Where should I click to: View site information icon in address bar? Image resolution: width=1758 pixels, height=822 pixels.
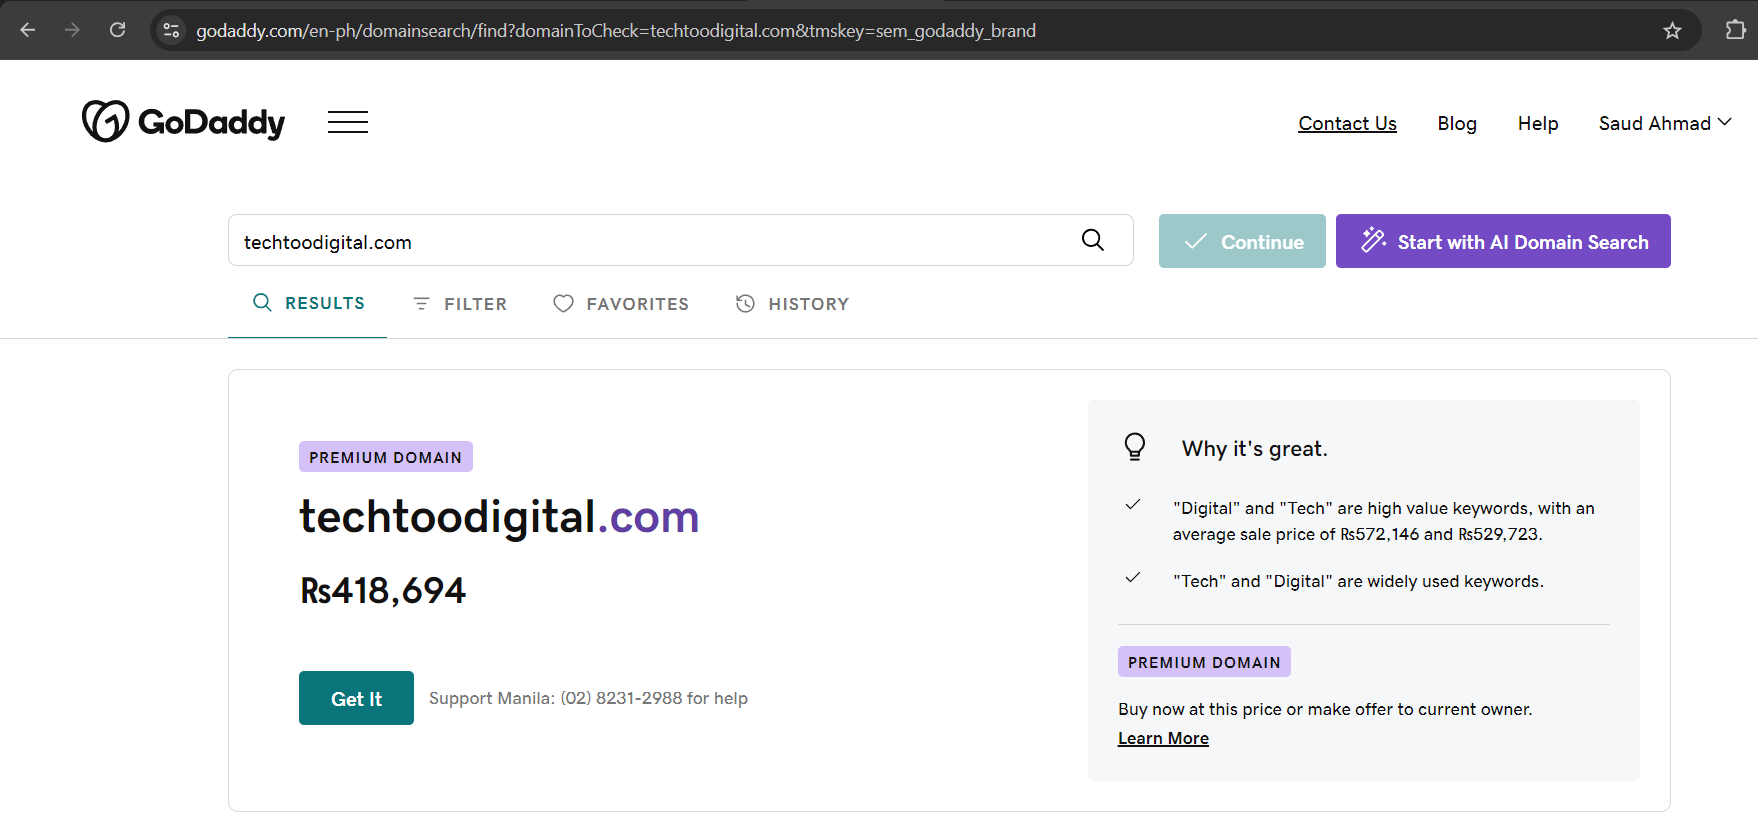[172, 31]
